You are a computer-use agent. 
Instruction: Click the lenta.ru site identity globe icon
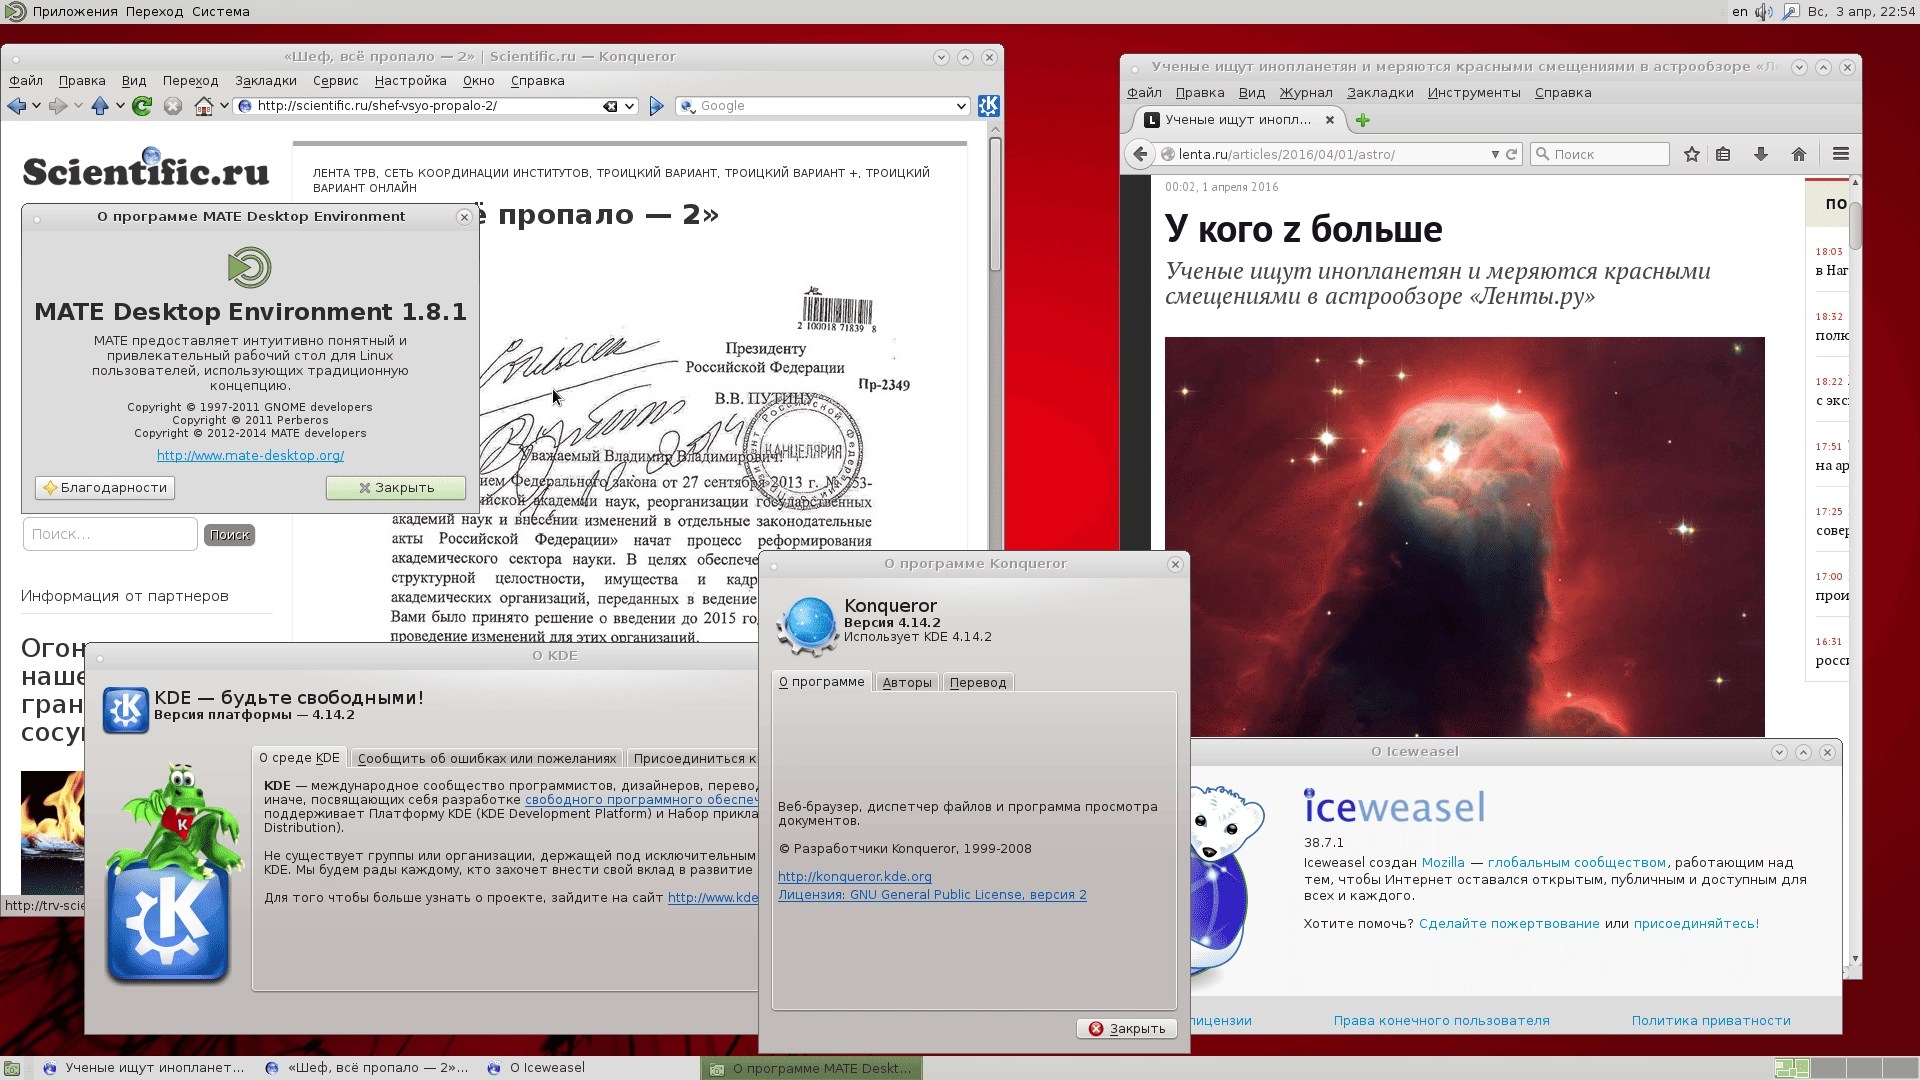(1167, 155)
